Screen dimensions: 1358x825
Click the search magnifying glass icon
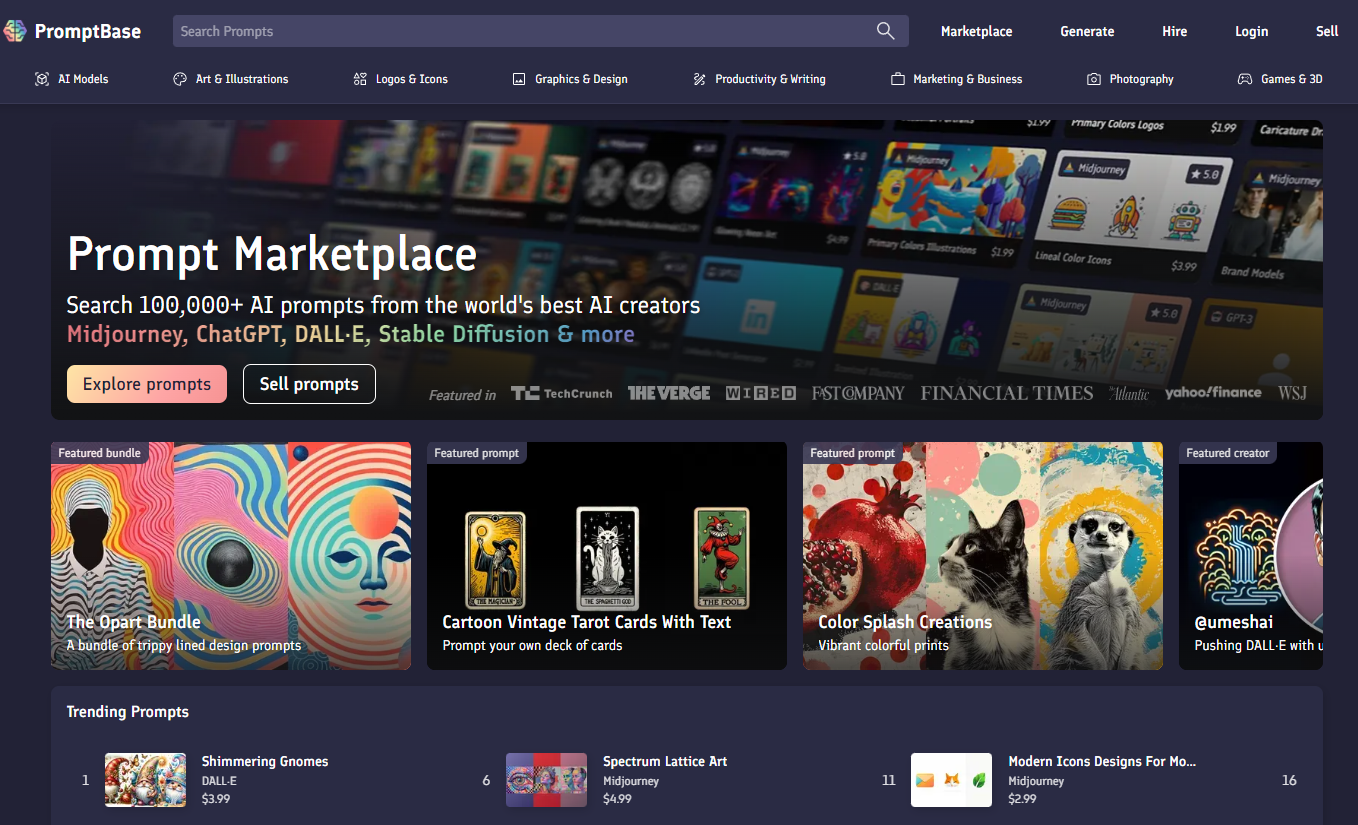(885, 31)
